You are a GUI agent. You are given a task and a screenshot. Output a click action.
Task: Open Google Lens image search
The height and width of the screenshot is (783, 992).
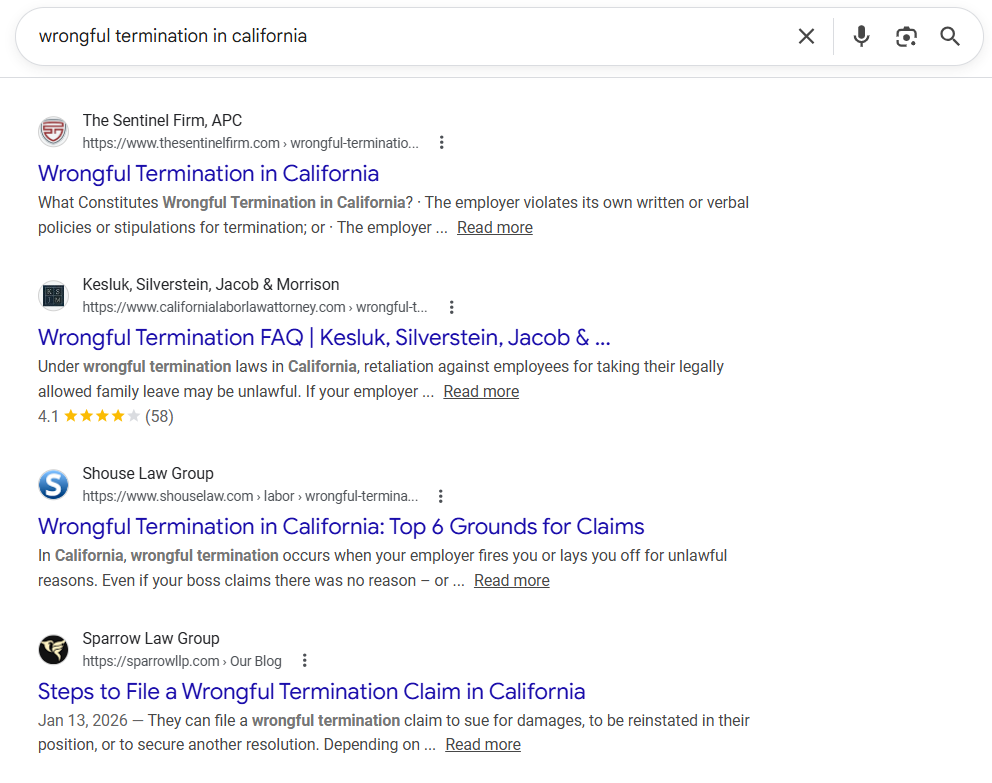click(x=906, y=36)
